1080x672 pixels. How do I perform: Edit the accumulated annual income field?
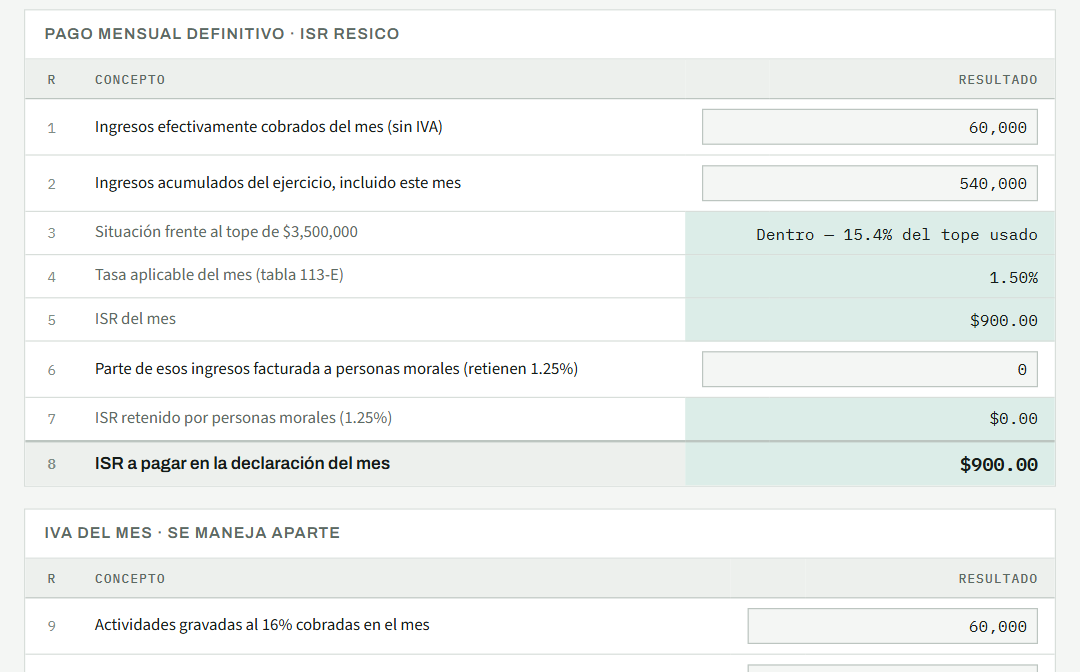pyautogui.click(x=869, y=183)
